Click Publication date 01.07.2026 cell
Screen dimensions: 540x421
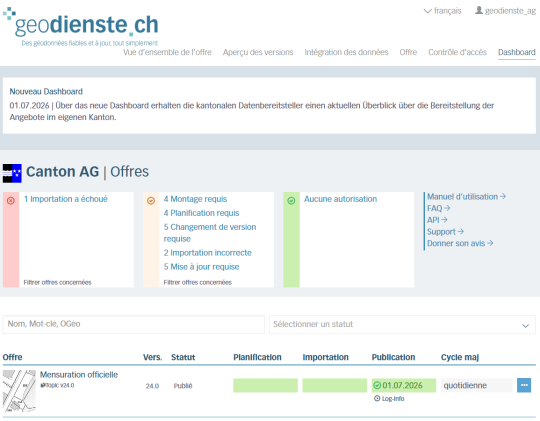(x=404, y=386)
